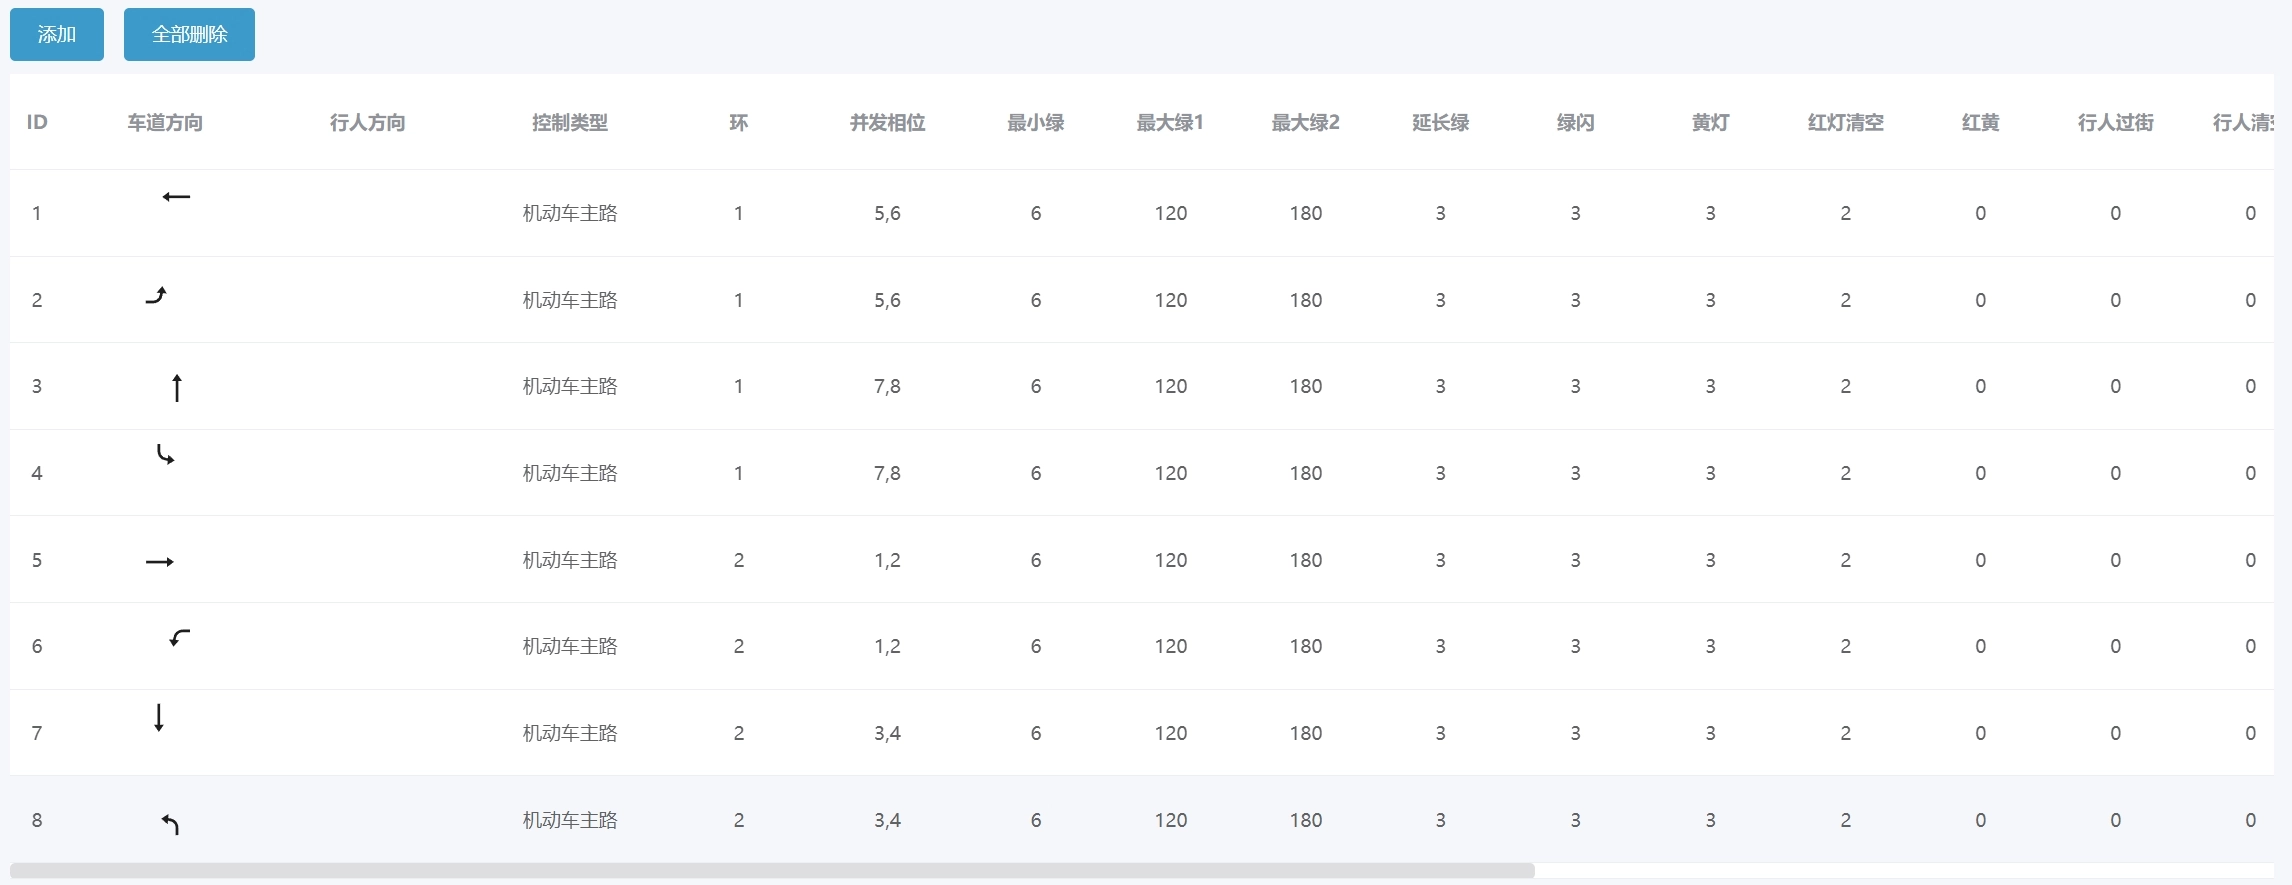
Task: Click the turn arrow icon in row 6
Action: pos(180,637)
